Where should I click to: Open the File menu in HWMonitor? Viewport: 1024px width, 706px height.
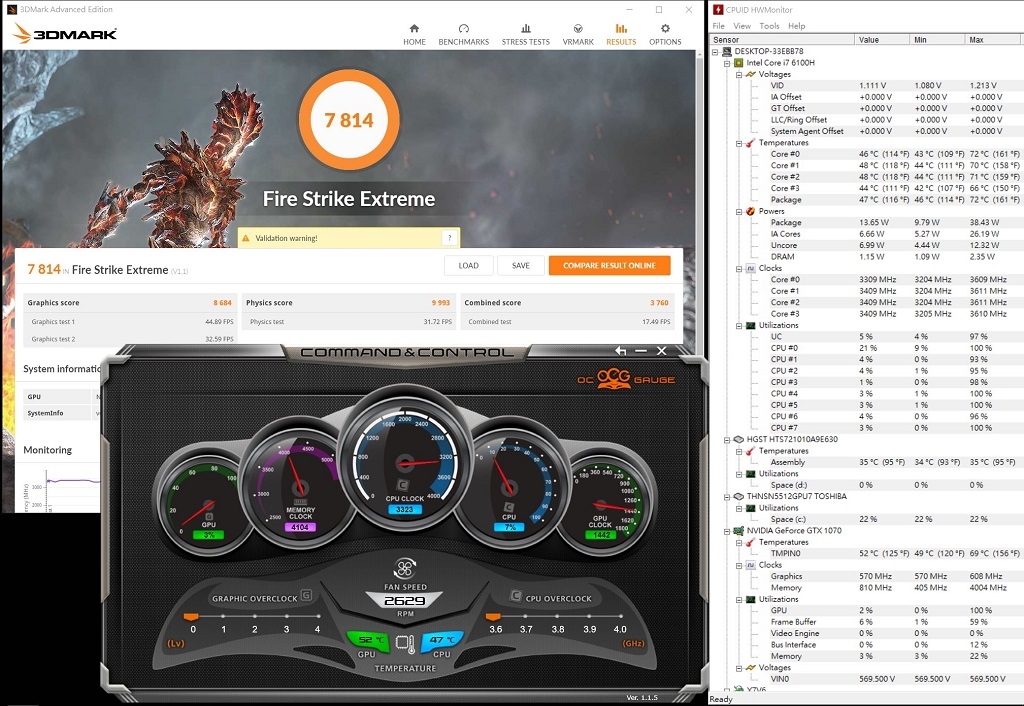(718, 26)
